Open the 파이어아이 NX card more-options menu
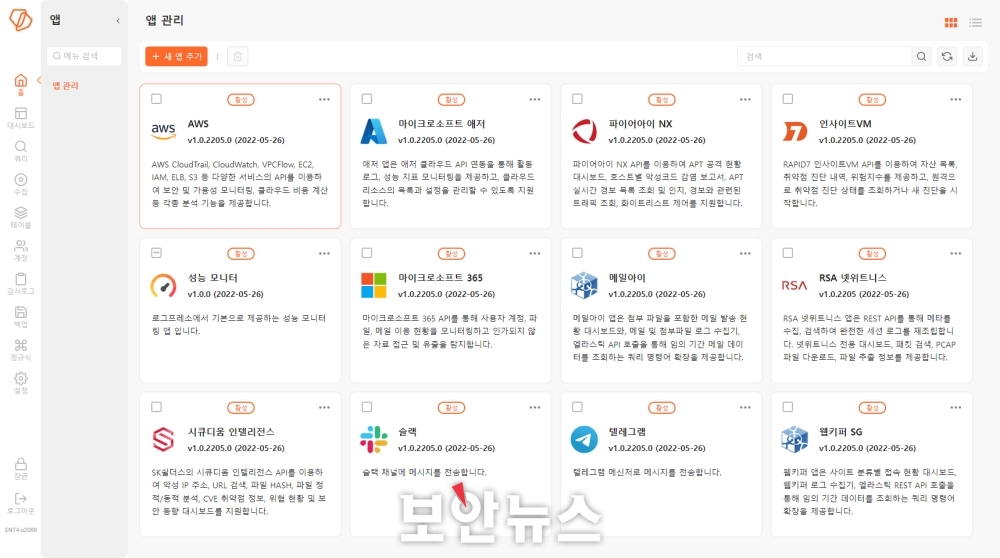Image resolution: width=1000 pixels, height=558 pixels. click(746, 99)
